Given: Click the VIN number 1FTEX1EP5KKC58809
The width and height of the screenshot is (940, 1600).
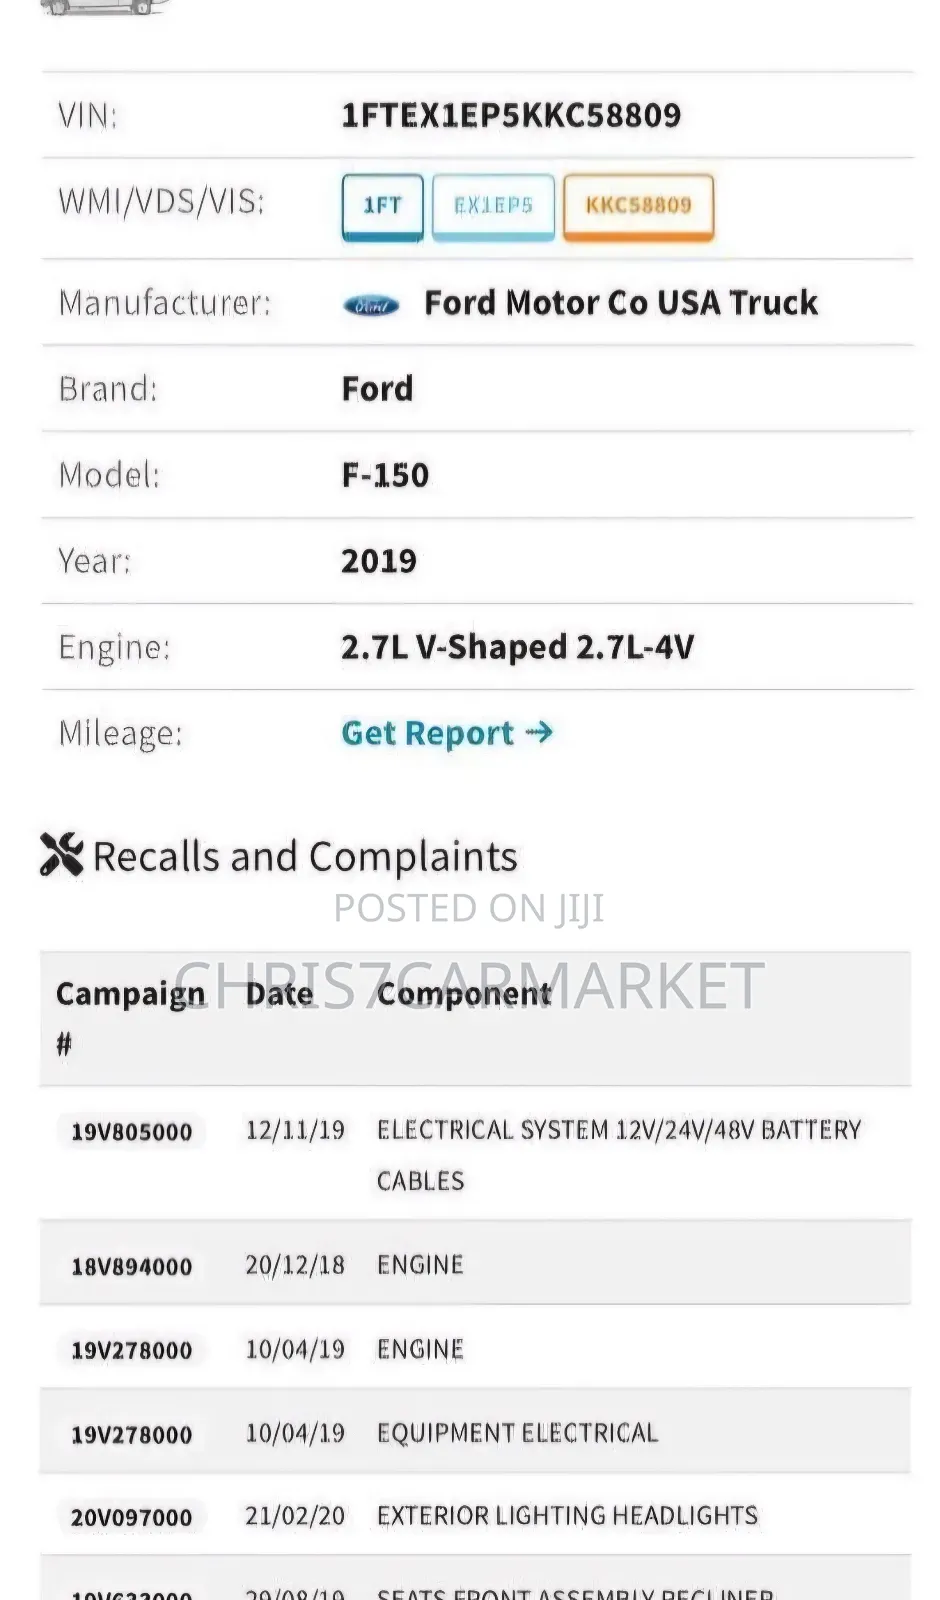Looking at the screenshot, I should (x=512, y=115).
